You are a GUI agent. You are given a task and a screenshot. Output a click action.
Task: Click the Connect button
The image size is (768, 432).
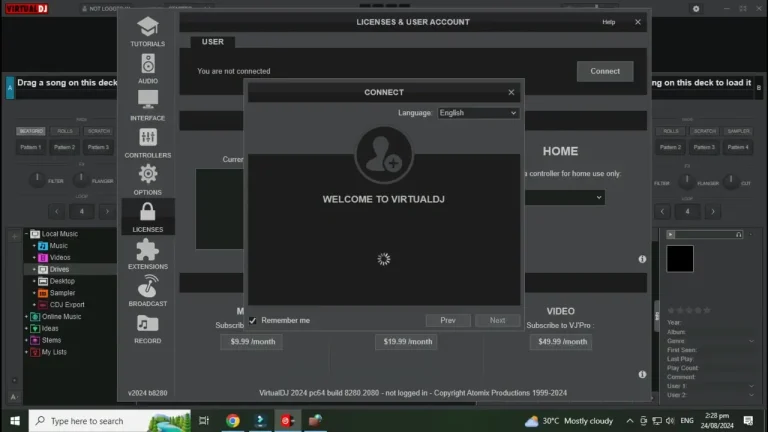pos(605,71)
